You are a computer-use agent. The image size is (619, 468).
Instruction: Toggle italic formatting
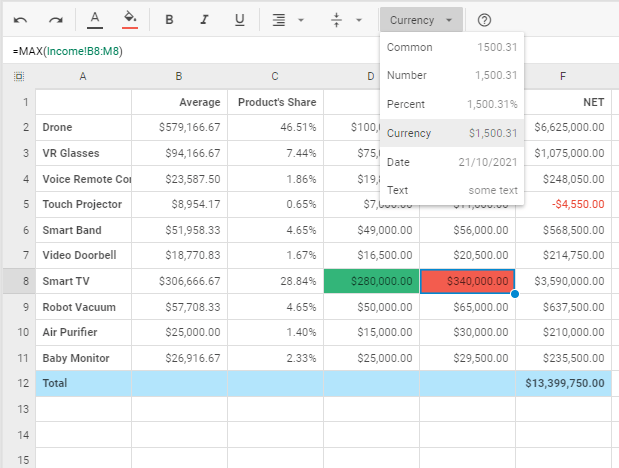pyautogui.click(x=204, y=20)
